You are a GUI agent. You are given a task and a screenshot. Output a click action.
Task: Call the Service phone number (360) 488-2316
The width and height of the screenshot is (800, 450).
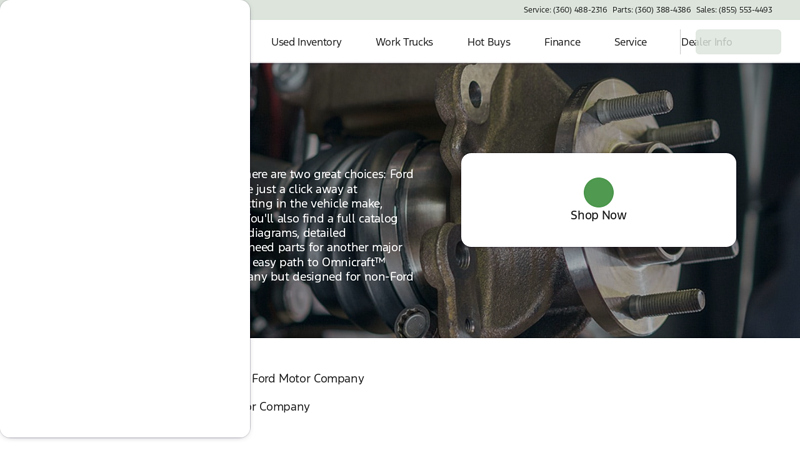(580, 10)
